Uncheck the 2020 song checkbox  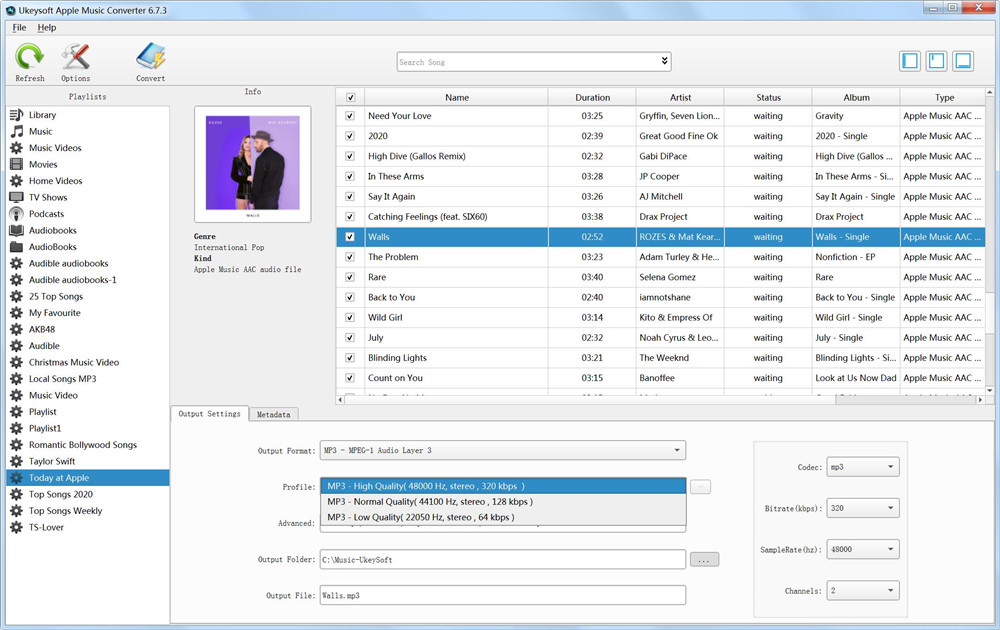tap(349, 136)
